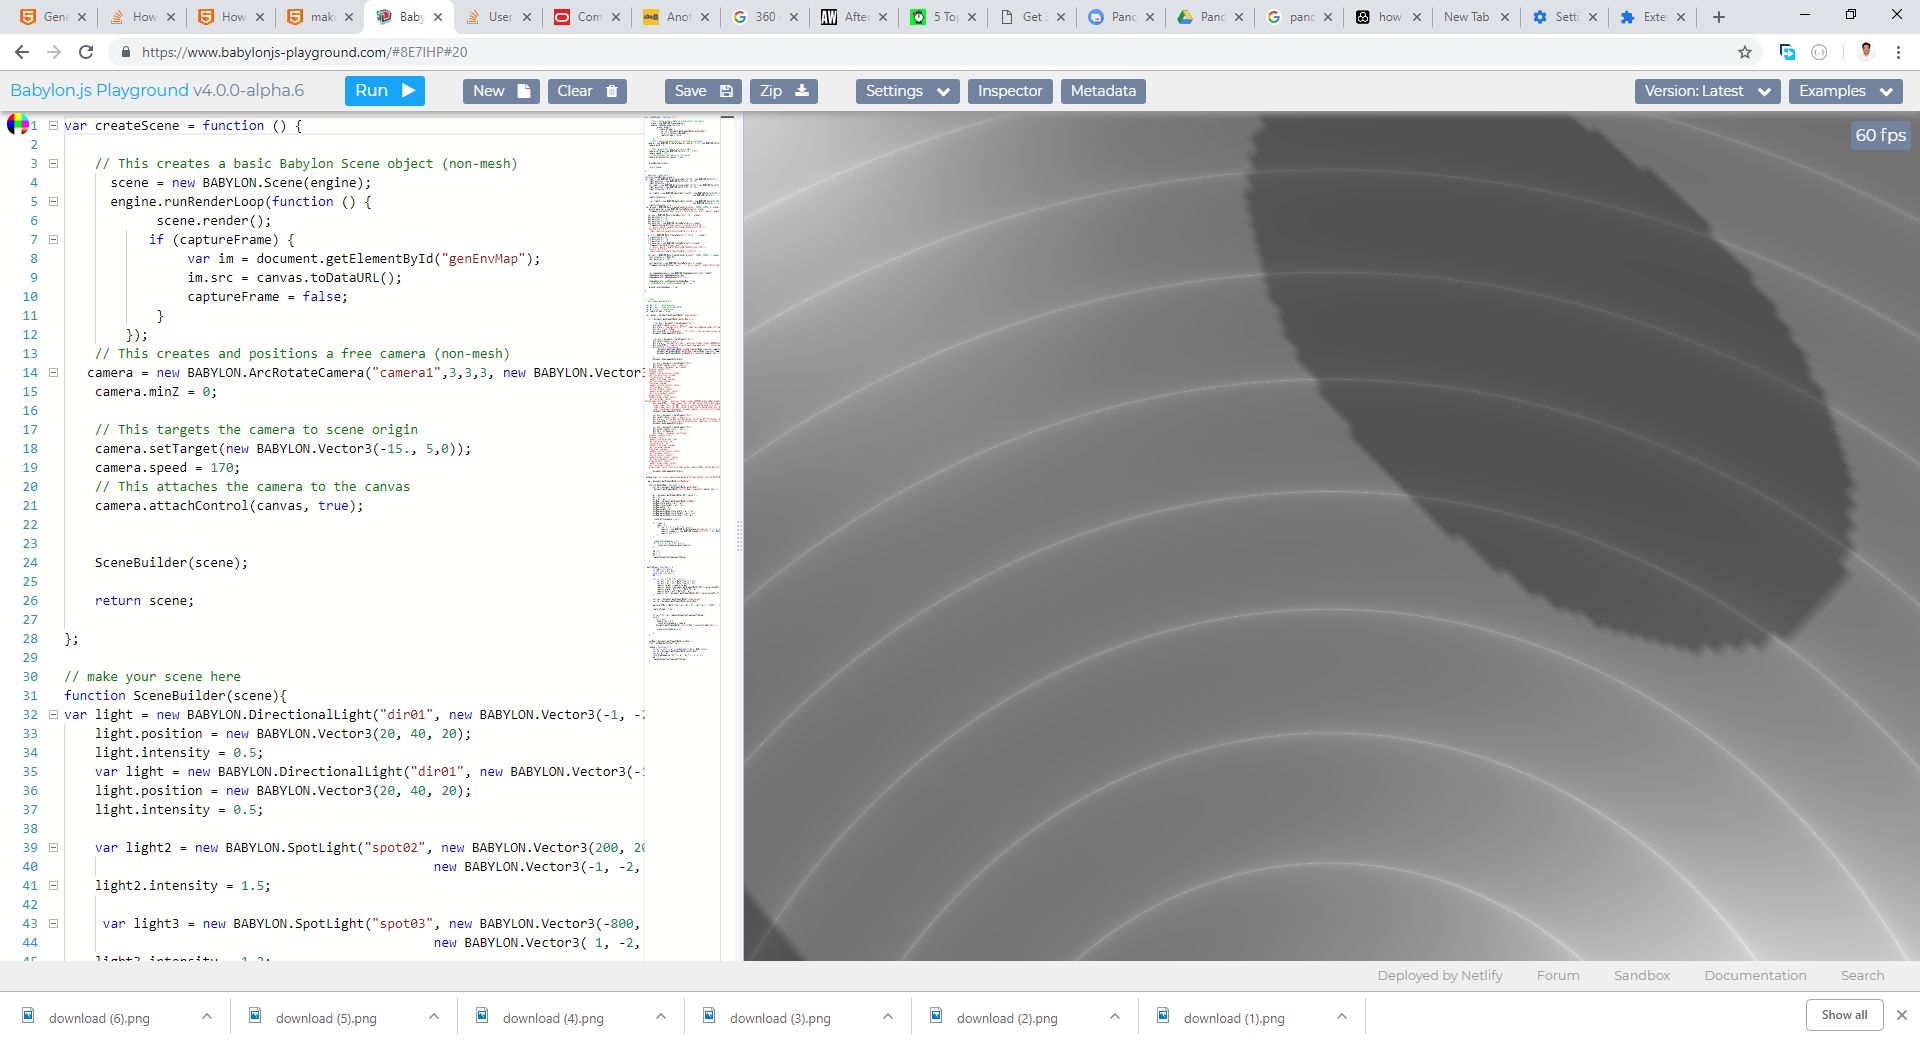This screenshot has height=1040, width=1920.
Task: Reload the current page
Action: 86,52
